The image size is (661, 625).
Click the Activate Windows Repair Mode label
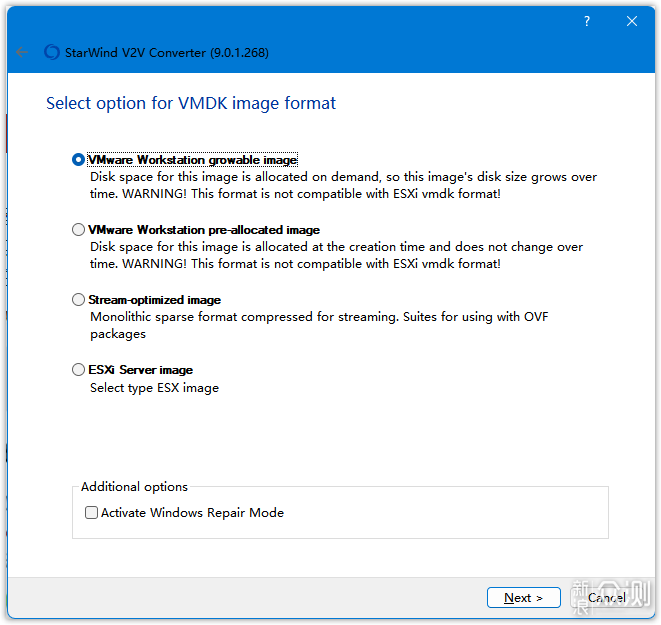[x=192, y=512]
